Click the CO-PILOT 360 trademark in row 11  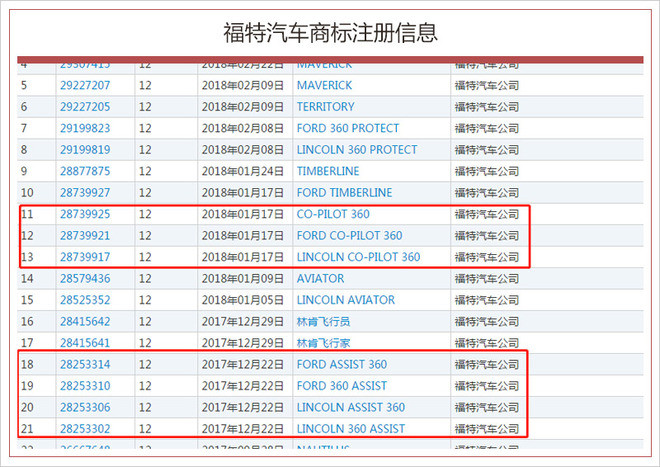(333, 214)
